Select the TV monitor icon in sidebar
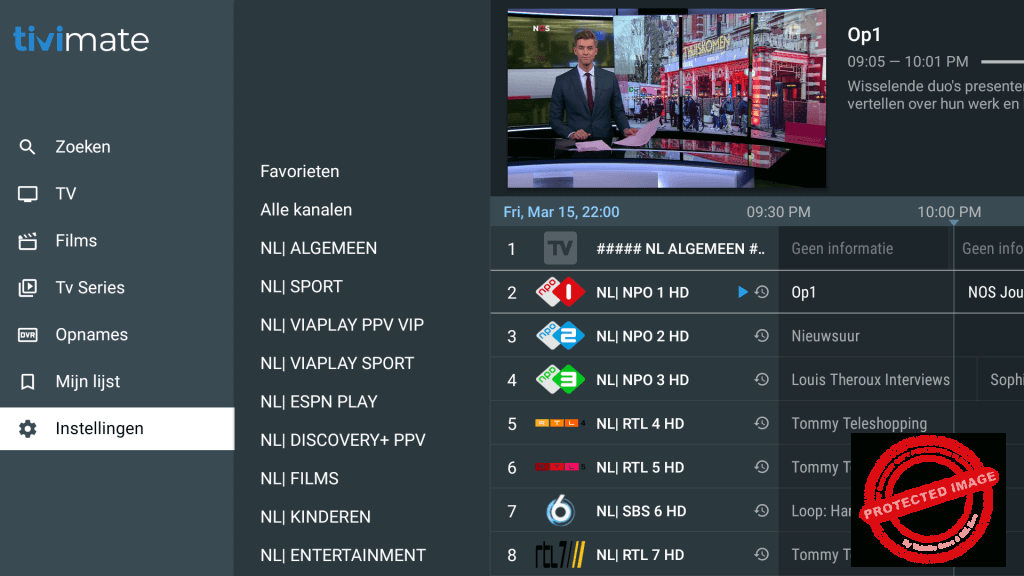Image resolution: width=1024 pixels, height=576 pixels. (x=27, y=194)
